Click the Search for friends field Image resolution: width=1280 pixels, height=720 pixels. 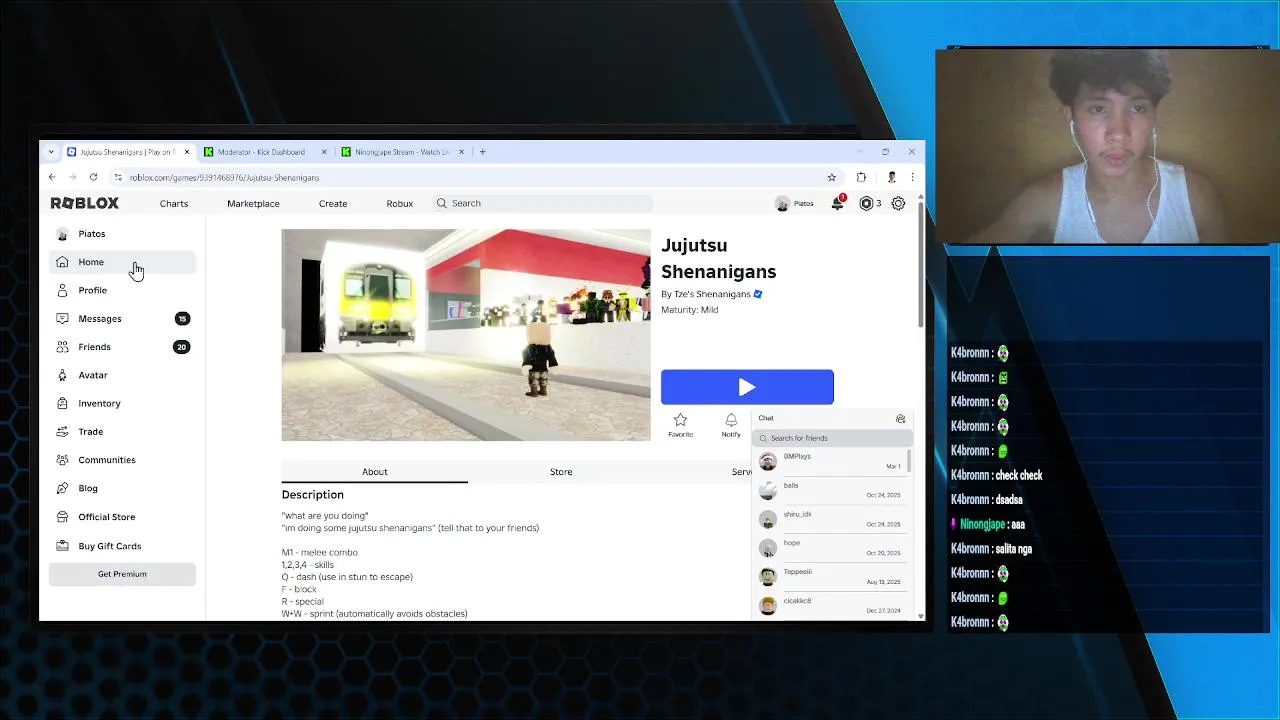tap(833, 438)
